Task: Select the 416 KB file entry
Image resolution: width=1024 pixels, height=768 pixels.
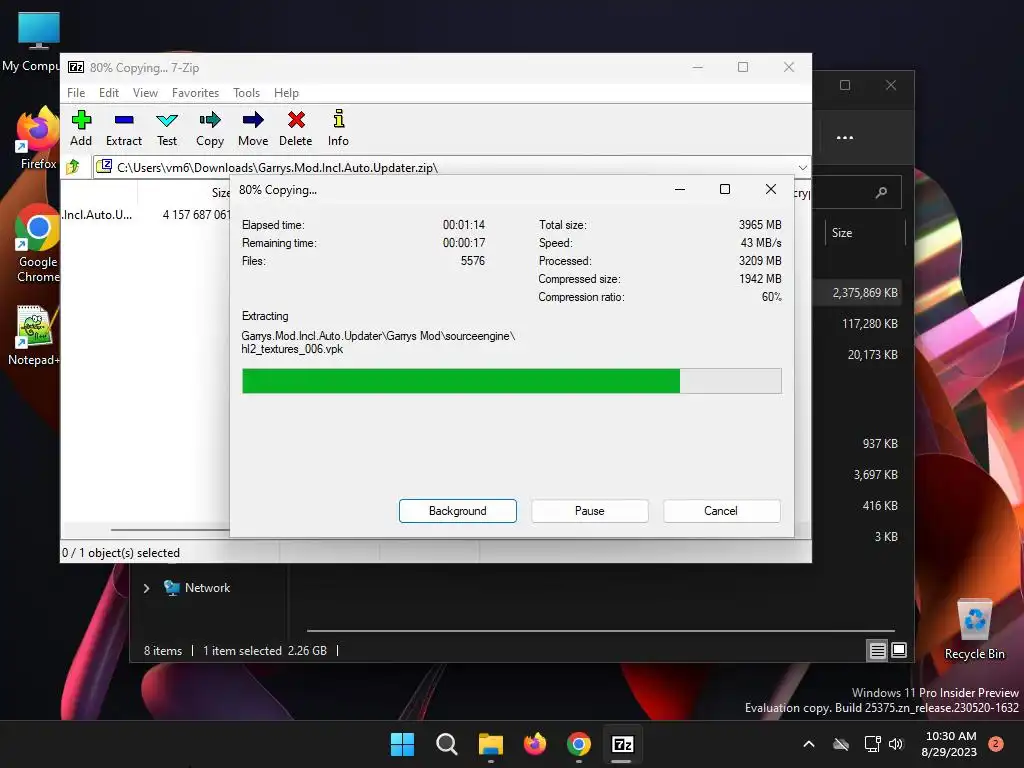Action: pyautogui.click(x=880, y=505)
